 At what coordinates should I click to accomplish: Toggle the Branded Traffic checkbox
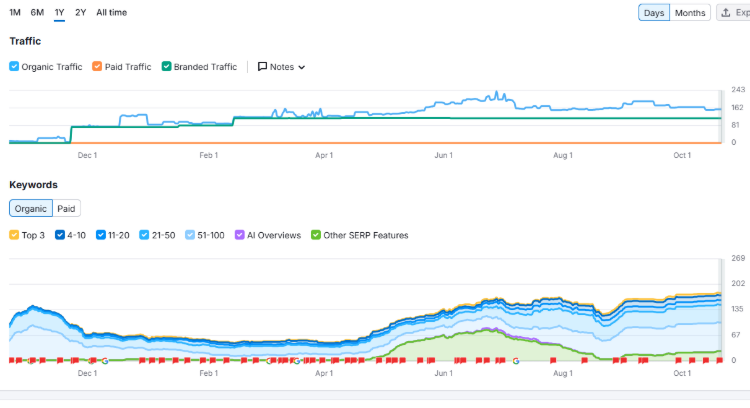[166, 66]
